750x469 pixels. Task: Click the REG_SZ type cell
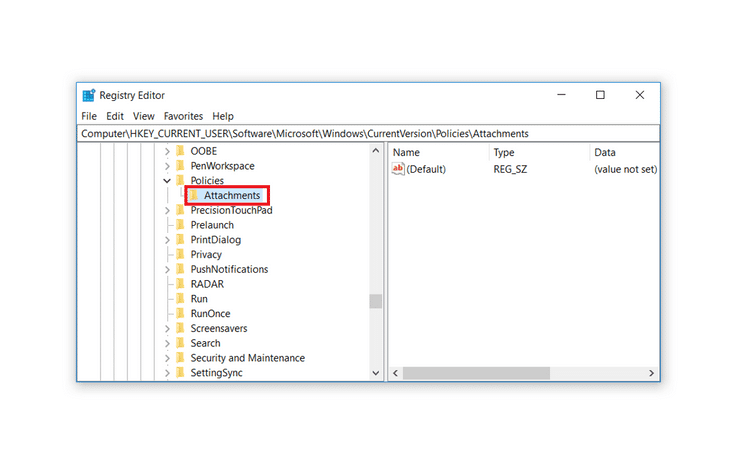[510, 169]
